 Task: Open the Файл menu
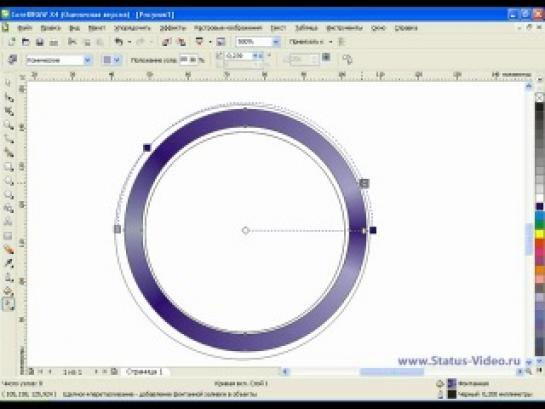click(x=24, y=28)
